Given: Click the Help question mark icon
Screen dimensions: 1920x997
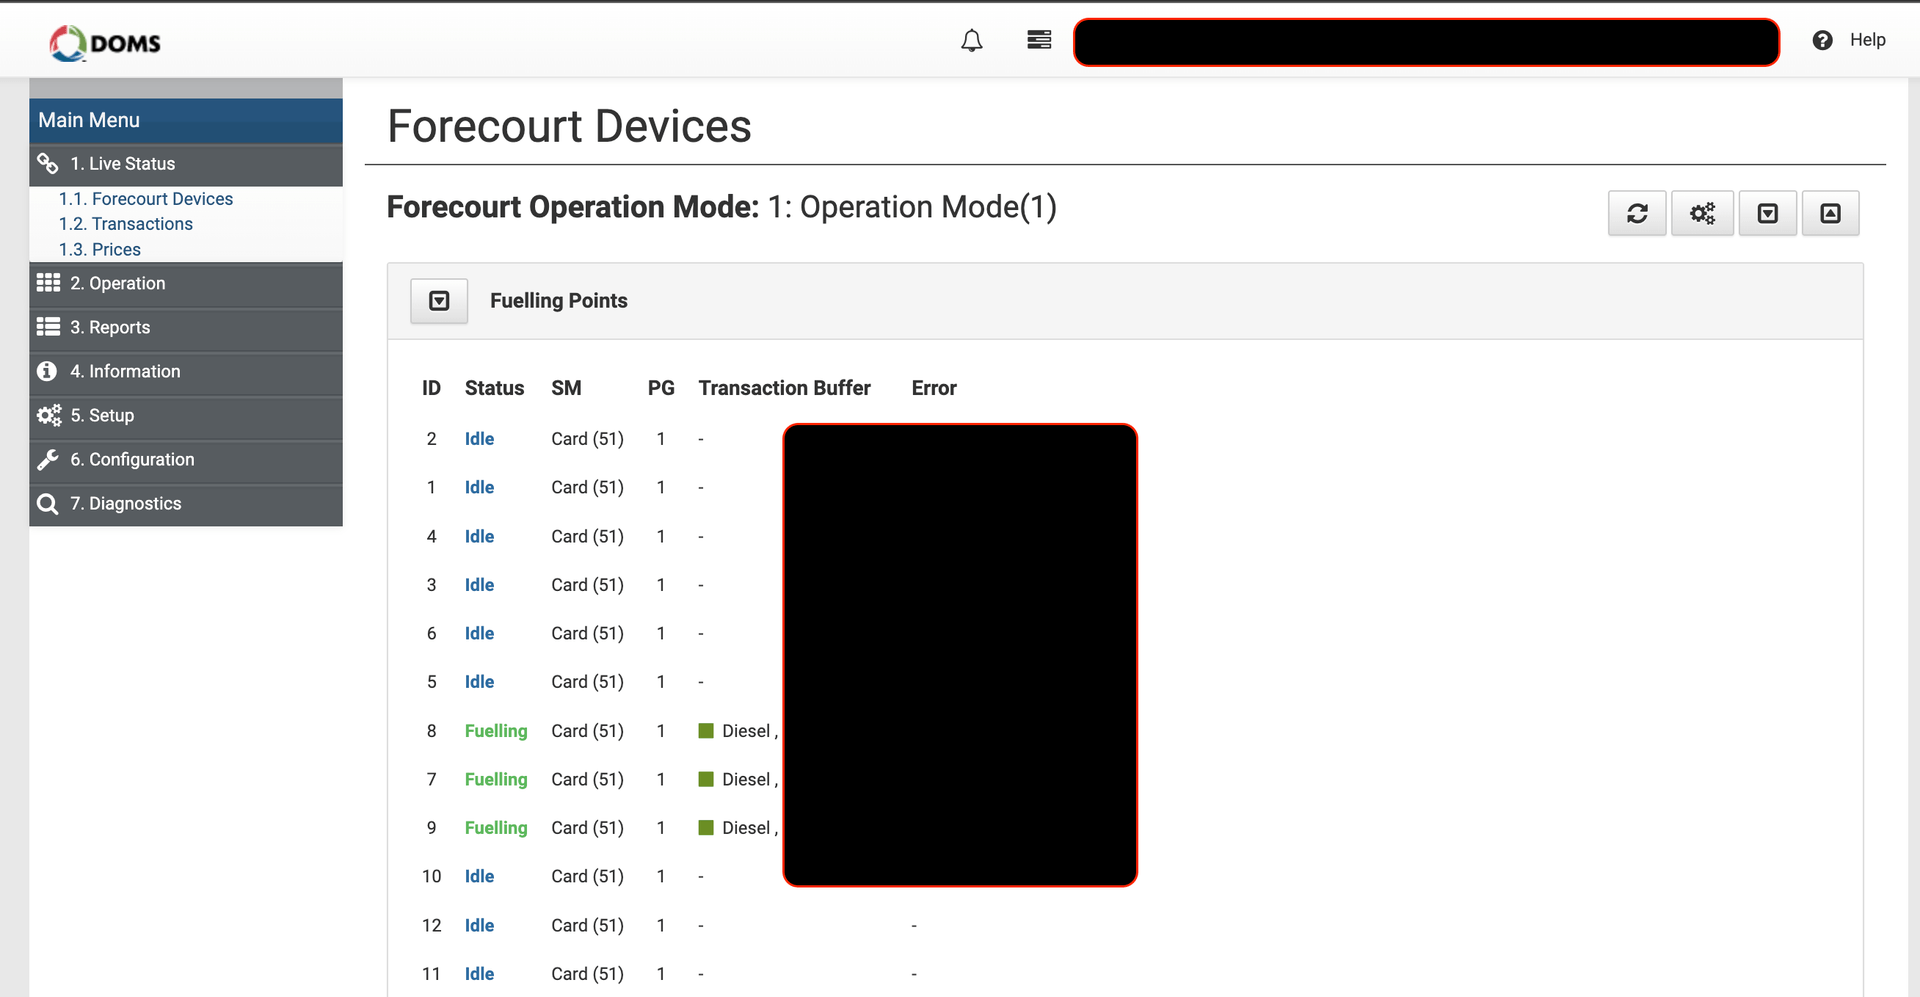Looking at the screenshot, I should tap(1822, 40).
